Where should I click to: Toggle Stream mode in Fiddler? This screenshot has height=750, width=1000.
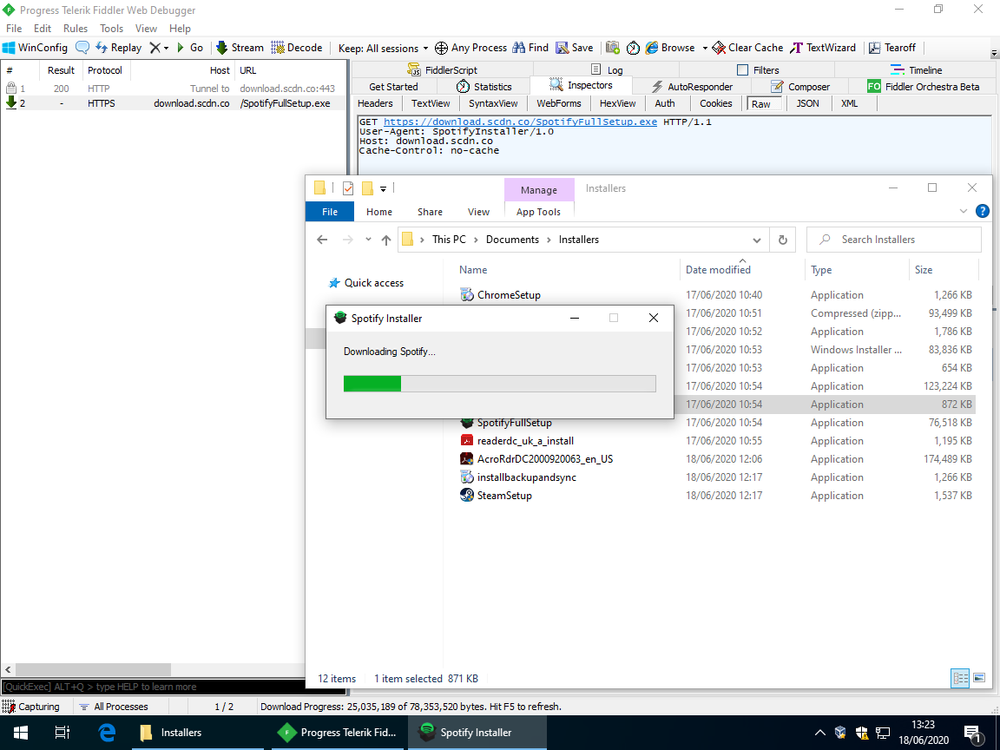click(240, 48)
